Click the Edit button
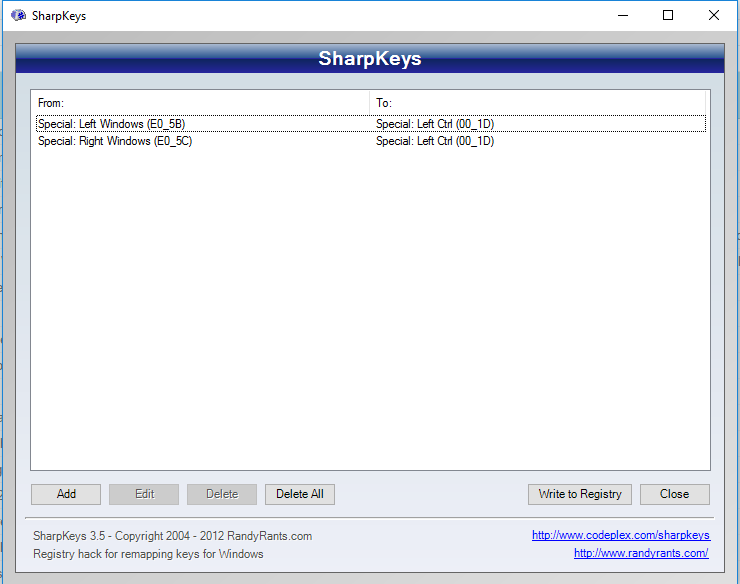The width and height of the screenshot is (740, 584). [x=144, y=494]
